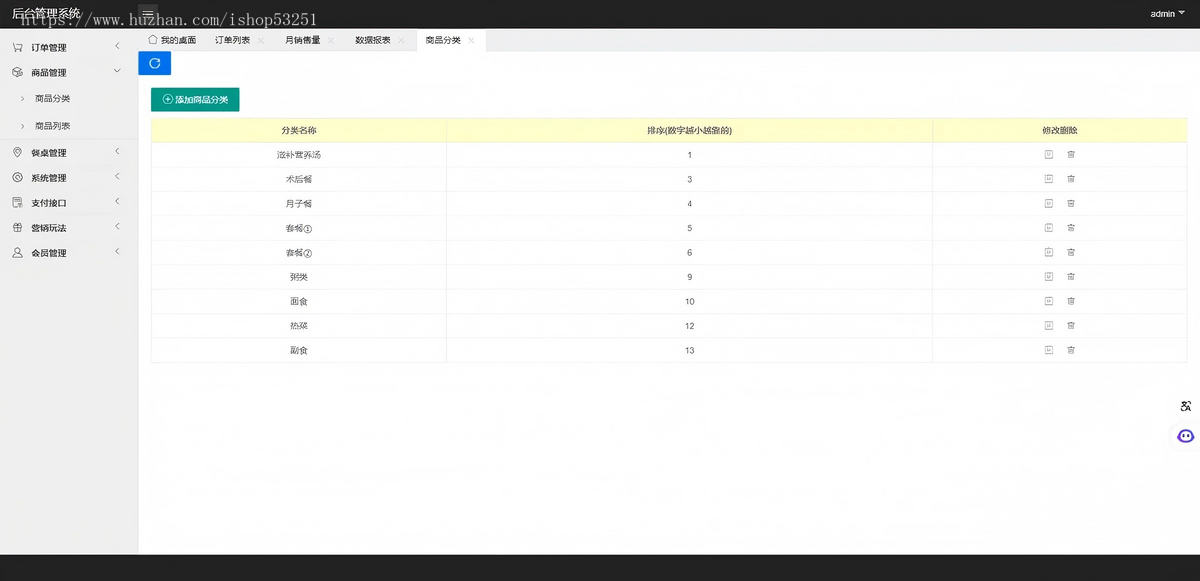The height and width of the screenshot is (581, 1200).
Task: Close the 订单列表 tab
Action: coord(261,40)
